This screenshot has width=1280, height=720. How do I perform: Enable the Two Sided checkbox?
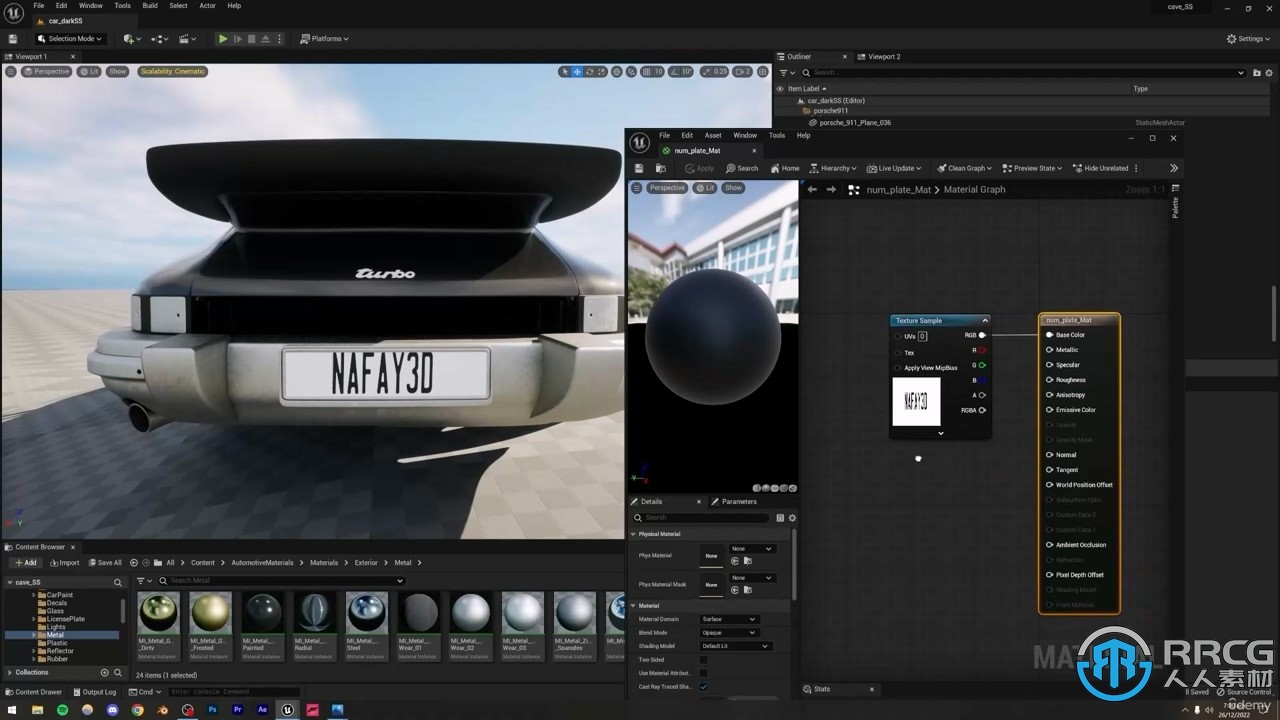tap(703, 660)
